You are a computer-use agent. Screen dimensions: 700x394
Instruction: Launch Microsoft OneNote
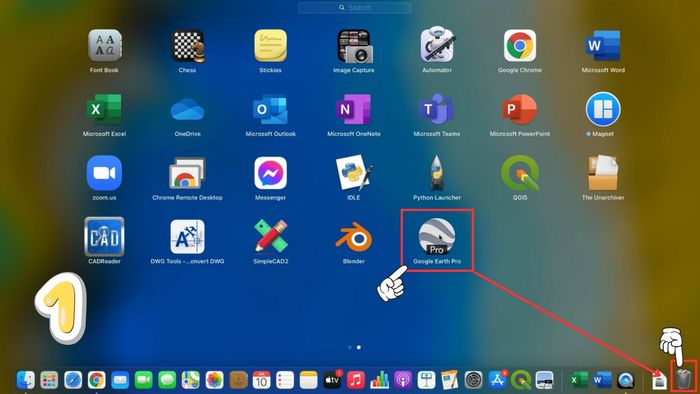tap(354, 109)
